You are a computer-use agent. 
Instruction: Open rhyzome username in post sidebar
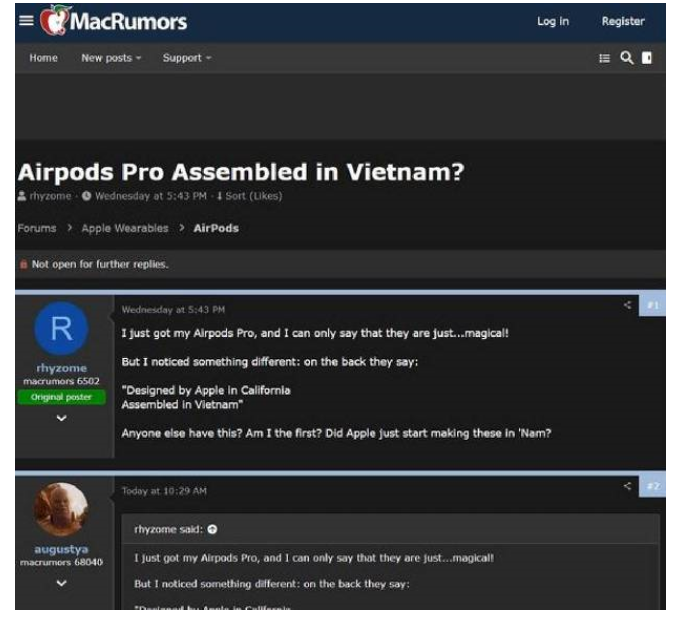point(62,368)
